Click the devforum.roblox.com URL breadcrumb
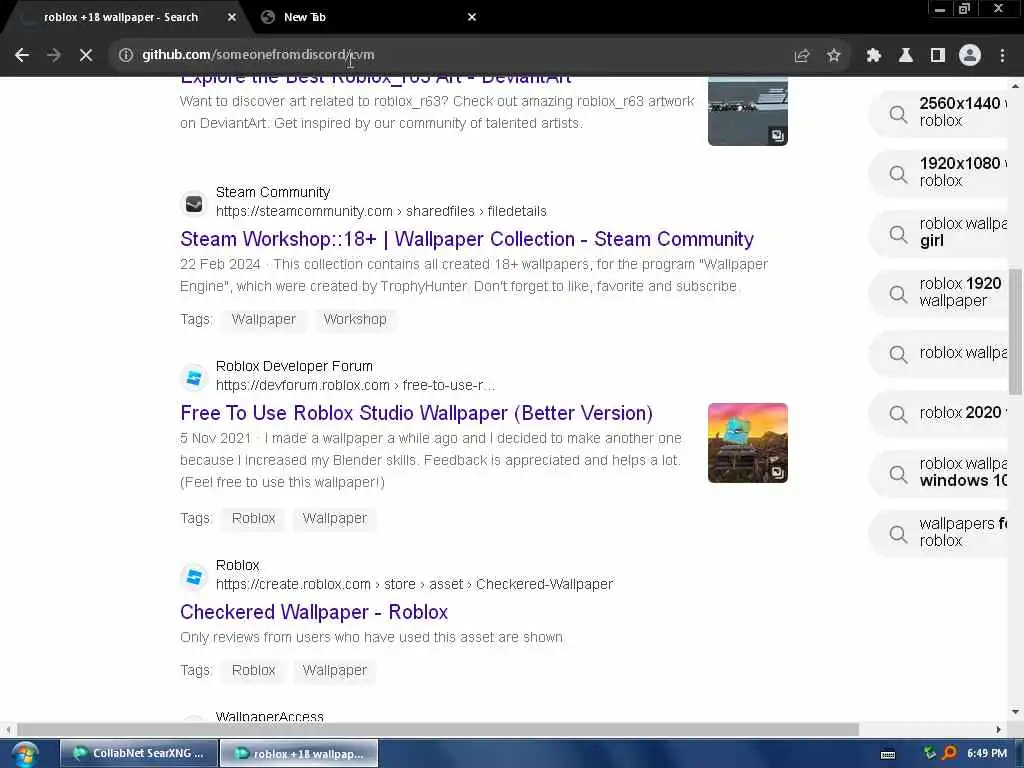 coord(355,385)
